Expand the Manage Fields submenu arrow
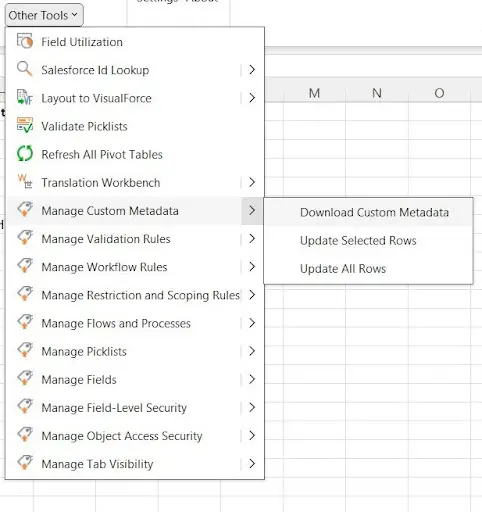482x512 pixels. coord(252,379)
